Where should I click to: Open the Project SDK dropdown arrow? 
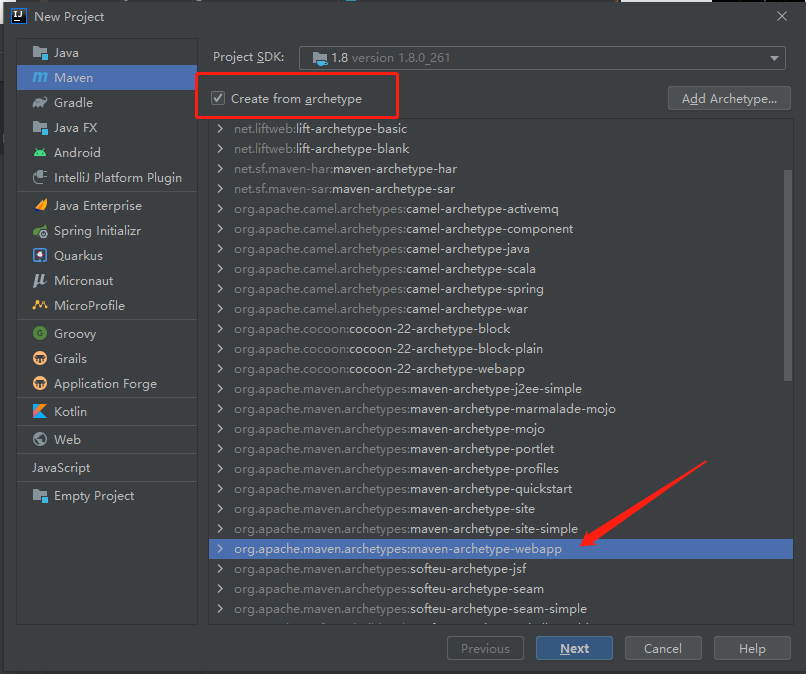[x=774, y=58]
